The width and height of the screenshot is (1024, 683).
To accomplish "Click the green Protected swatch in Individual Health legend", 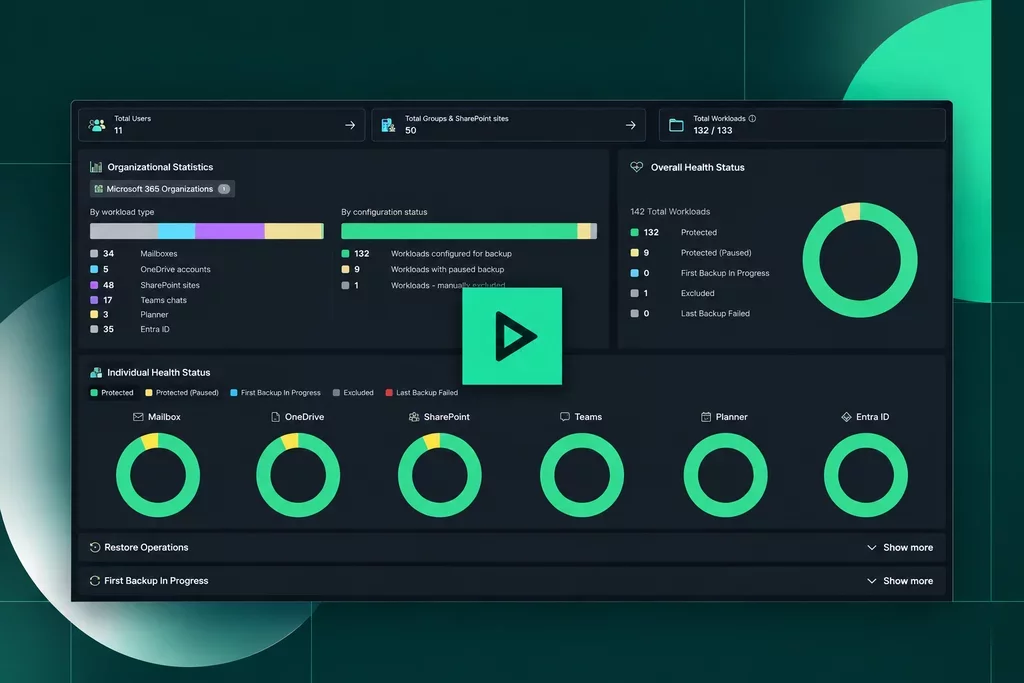I will [x=94, y=392].
